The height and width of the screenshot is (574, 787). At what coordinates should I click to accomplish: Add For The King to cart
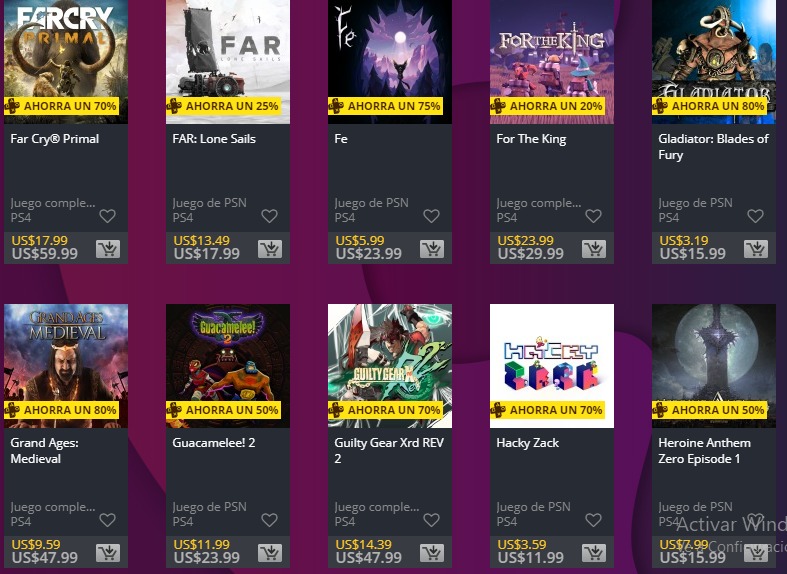pos(594,249)
